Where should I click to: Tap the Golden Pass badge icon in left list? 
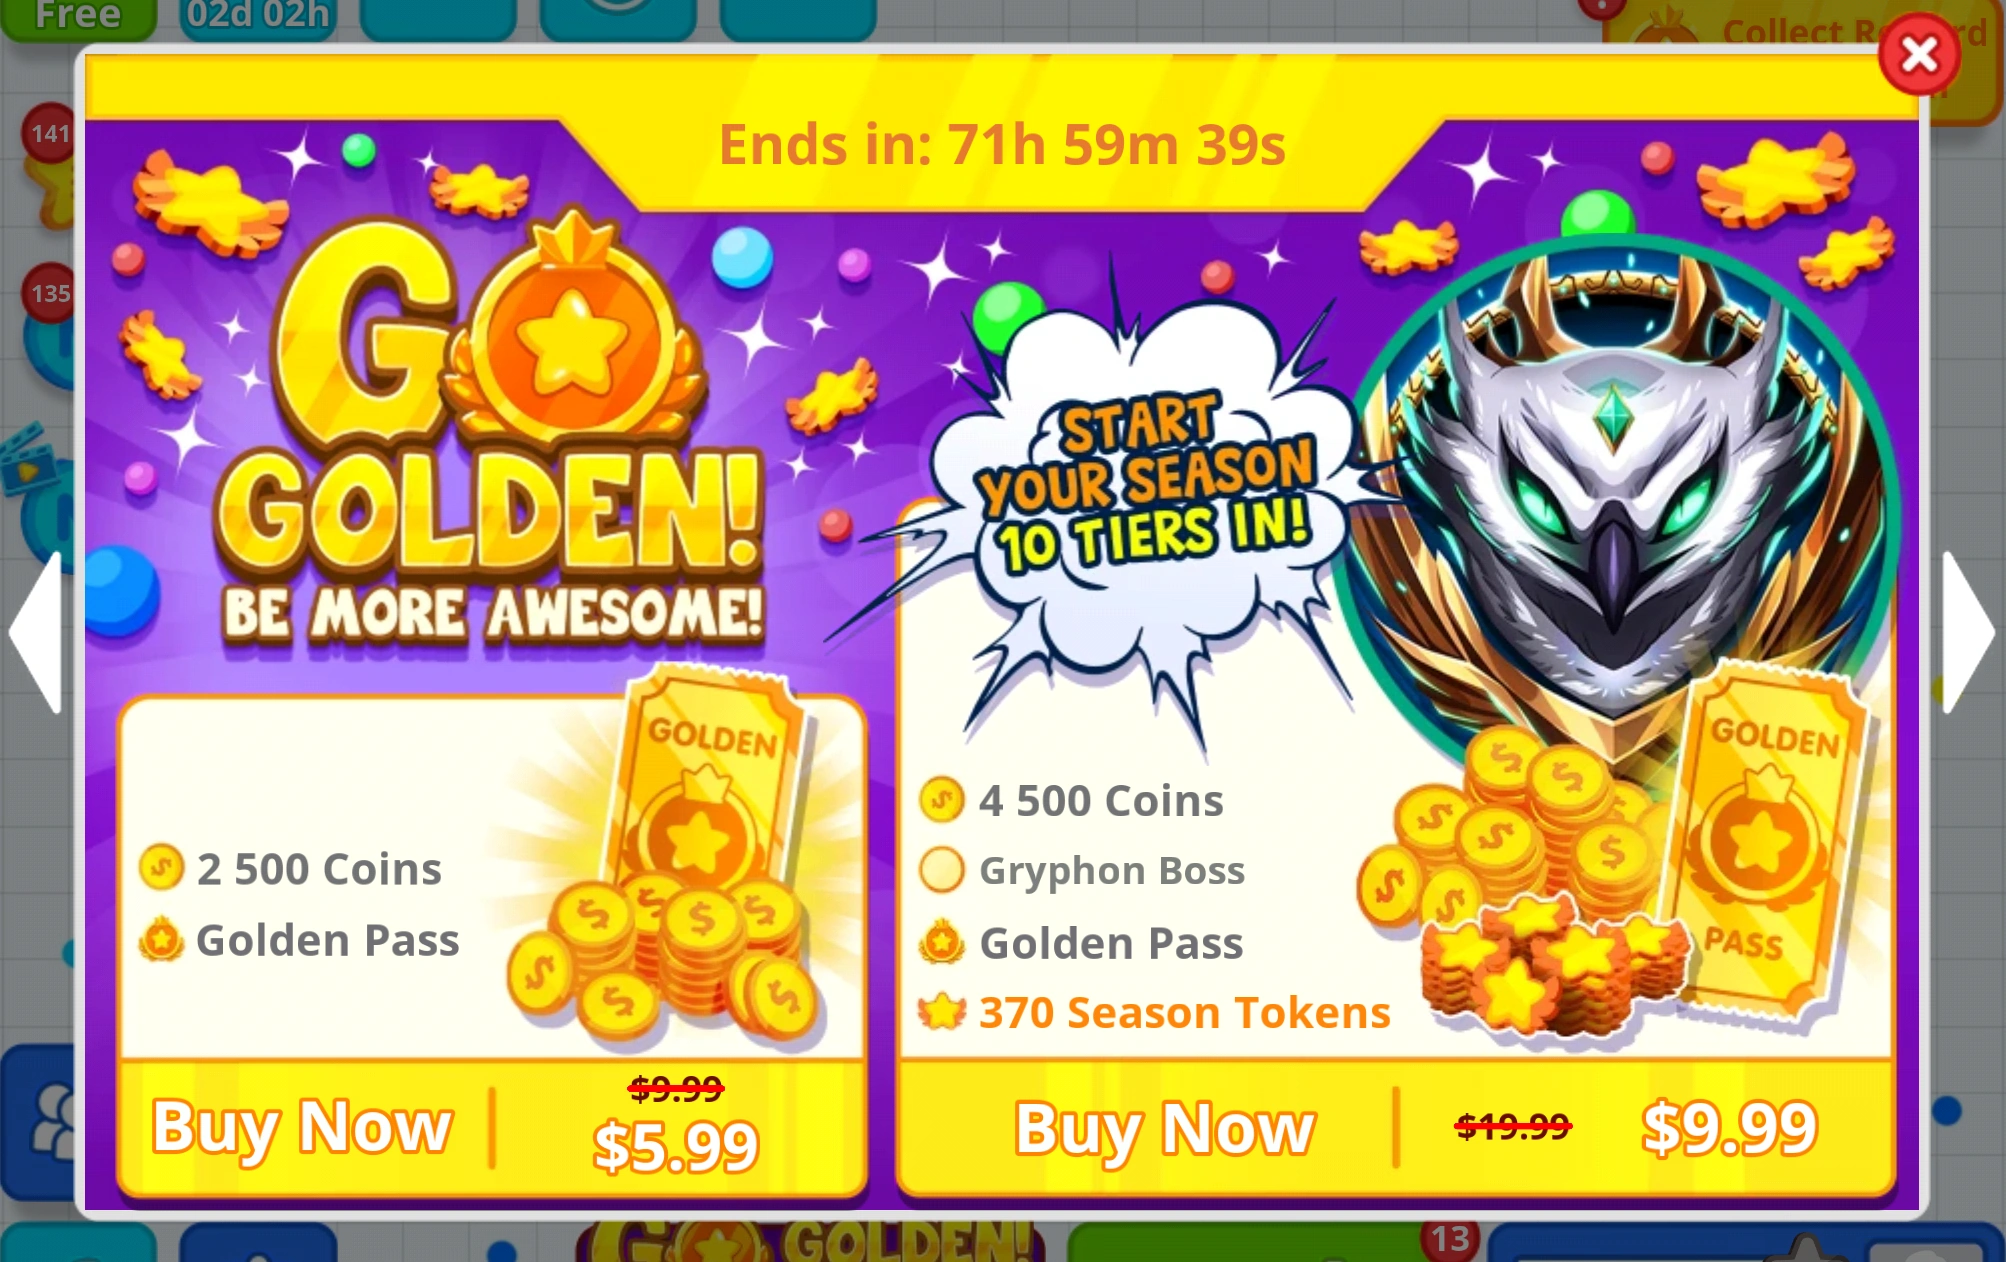click(161, 939)
